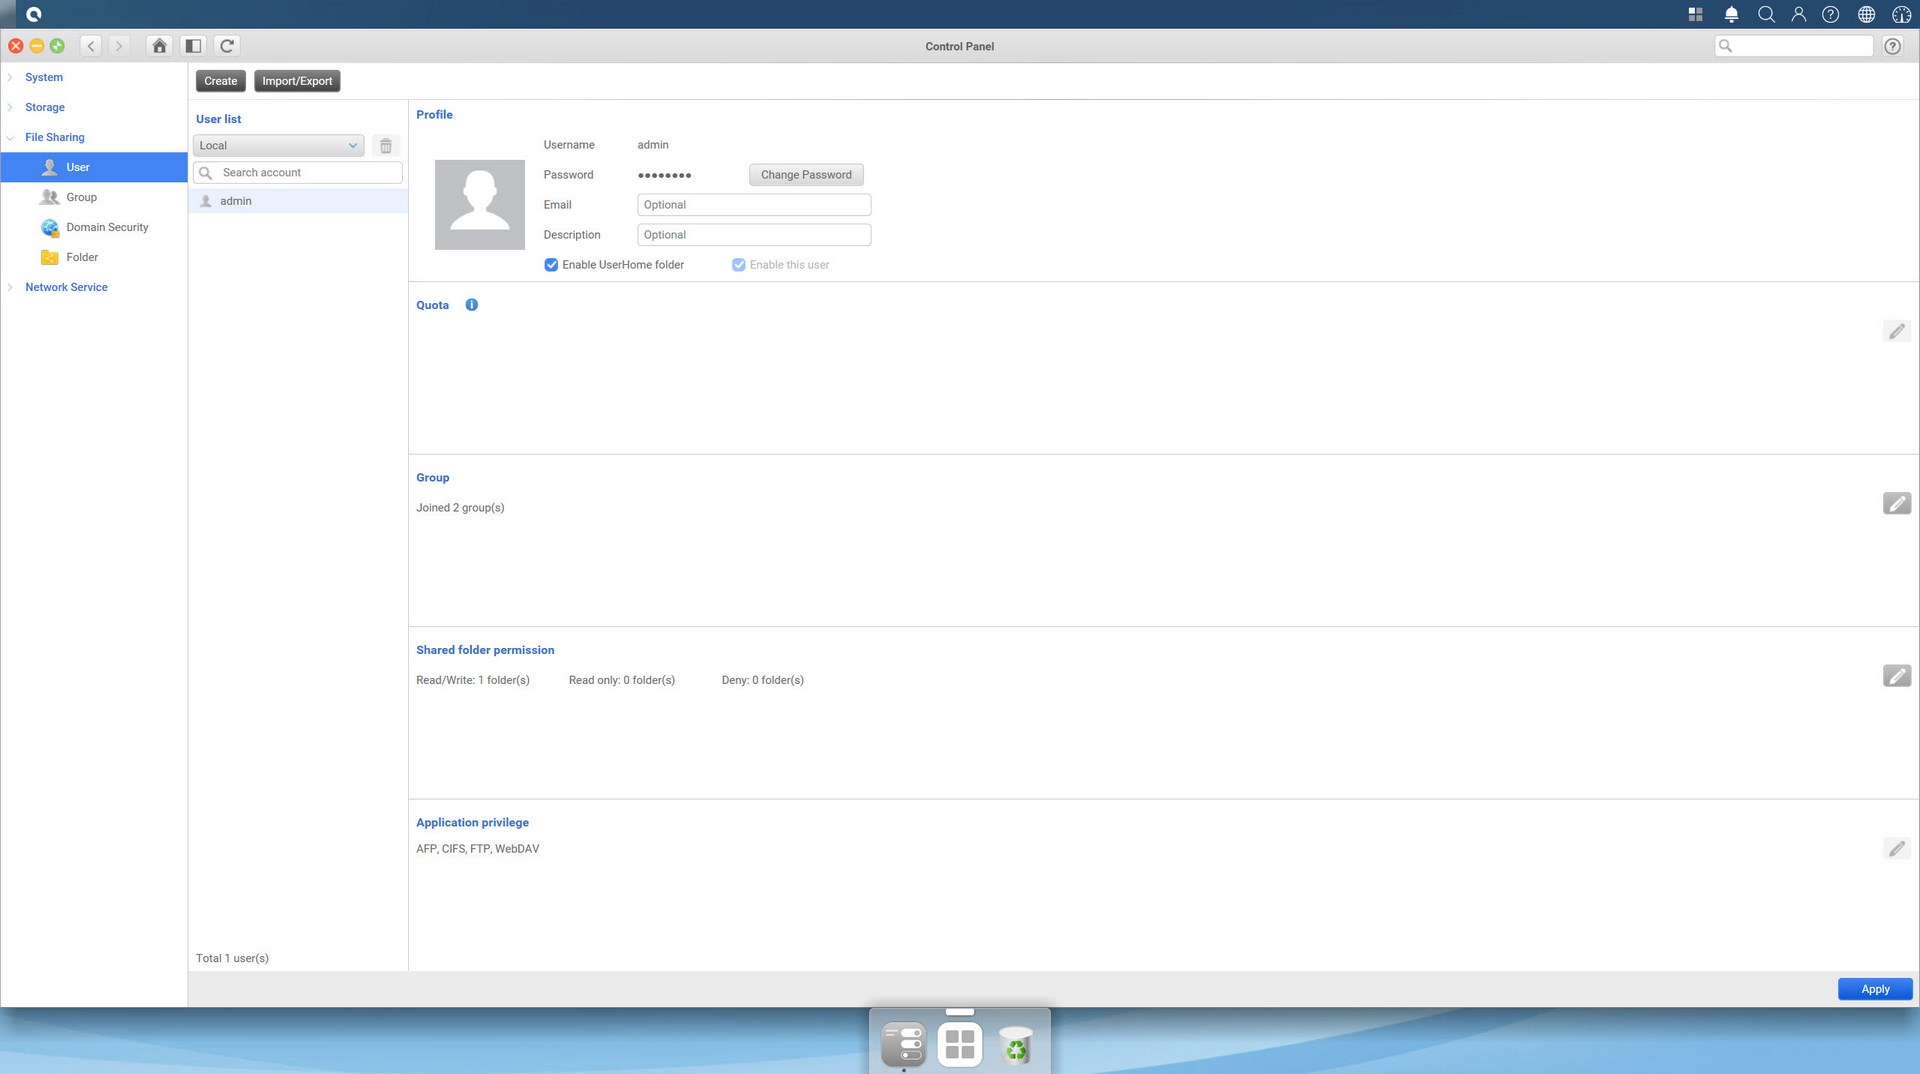This screenshot has width=1920, height=1074.
Task: Click the Email input field
Action: click(754, 205)
